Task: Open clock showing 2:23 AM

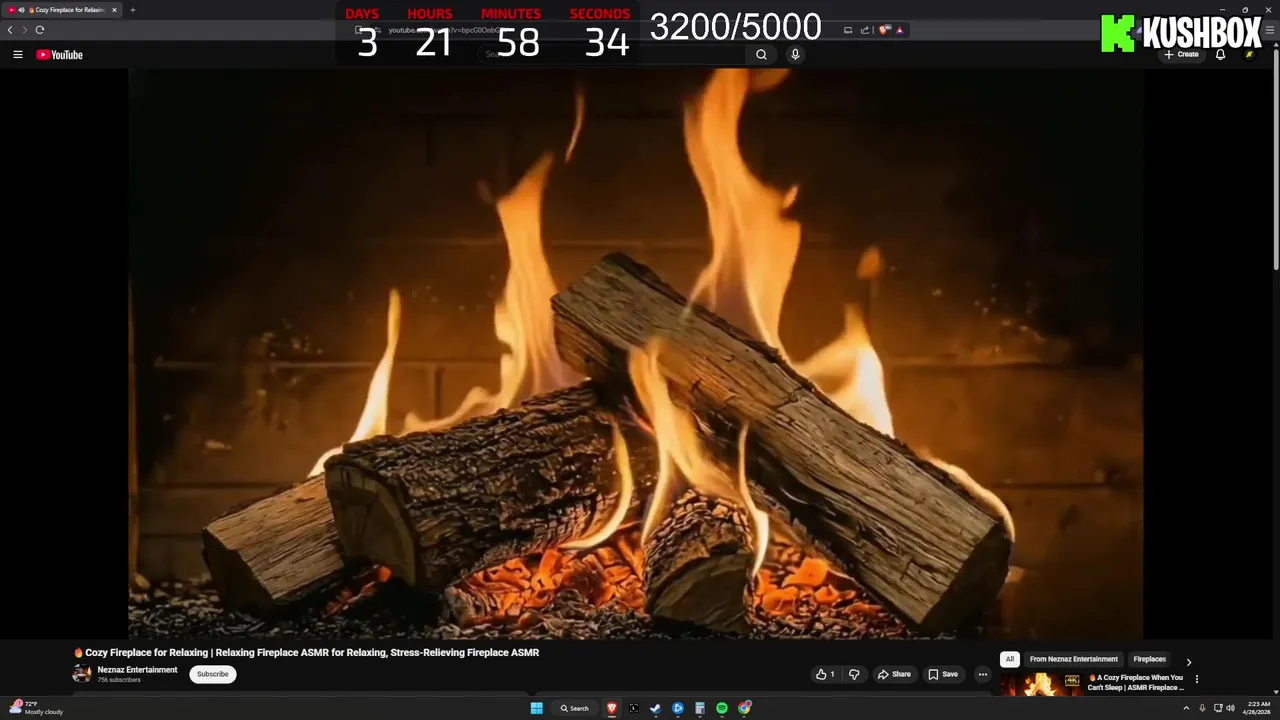Action: pos(1259,708)
